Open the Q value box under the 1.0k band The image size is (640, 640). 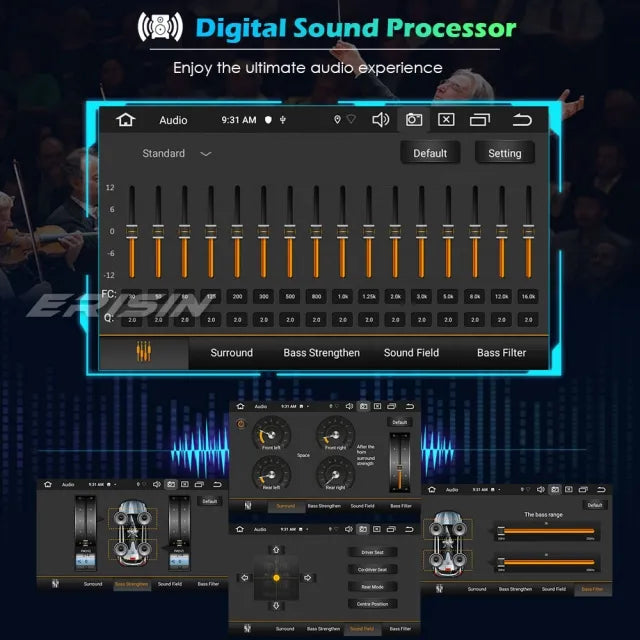(342, 320)
